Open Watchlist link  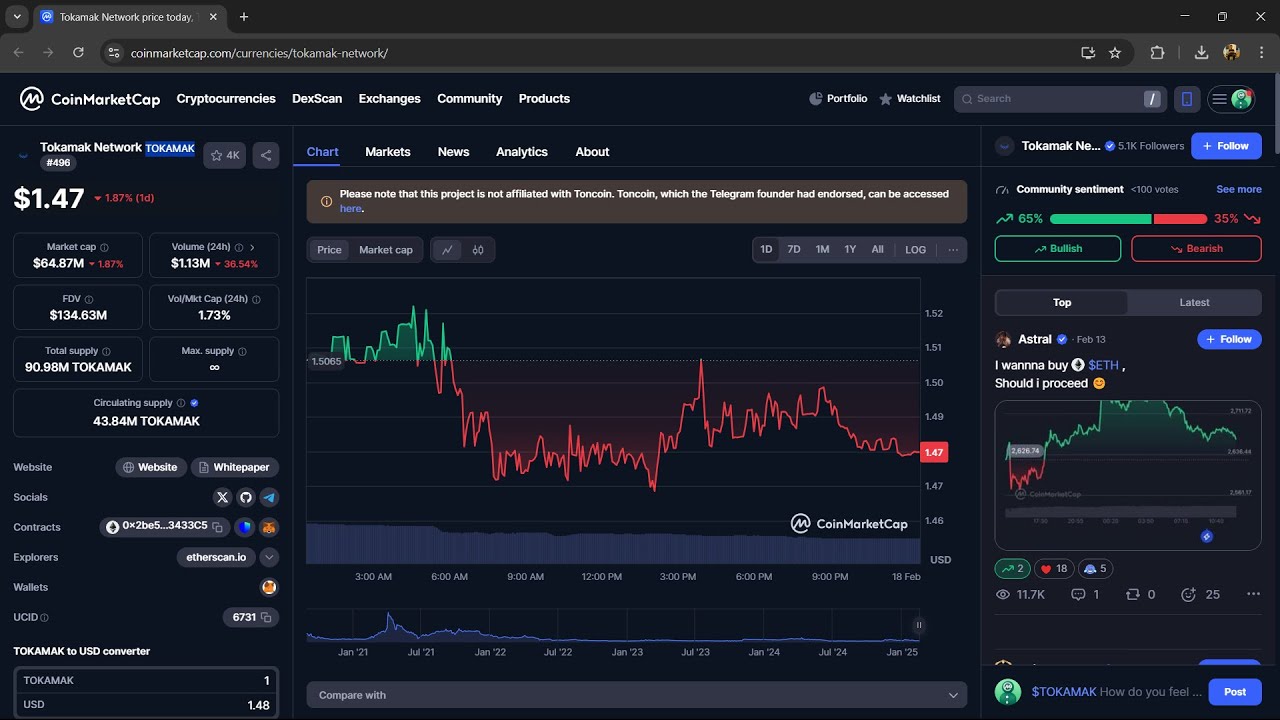910,99
